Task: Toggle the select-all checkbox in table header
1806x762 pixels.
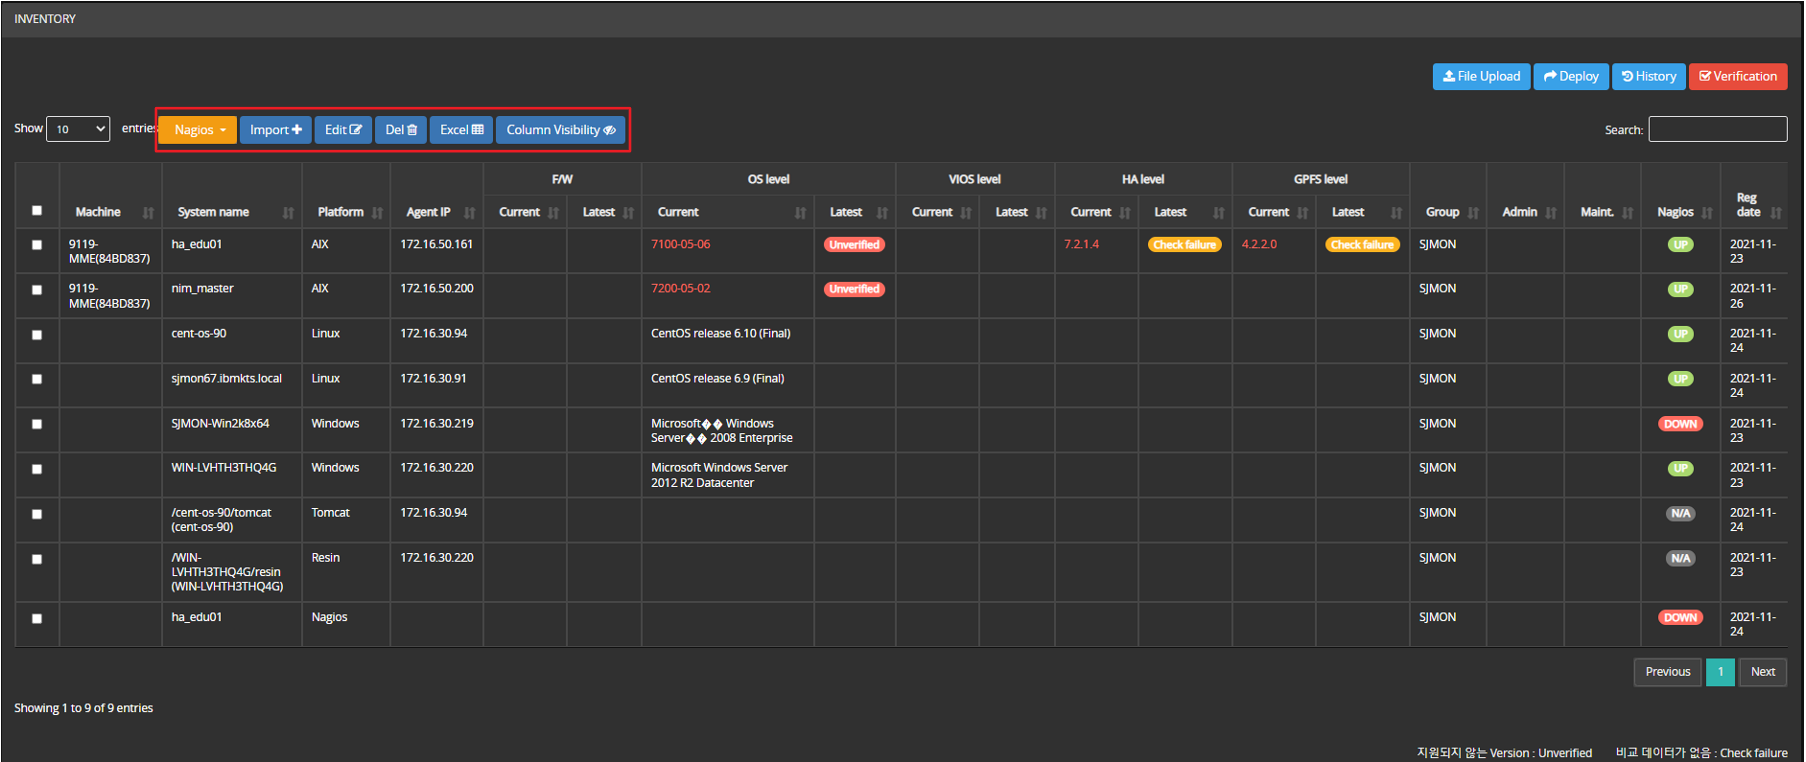Action: click(37, 210)
